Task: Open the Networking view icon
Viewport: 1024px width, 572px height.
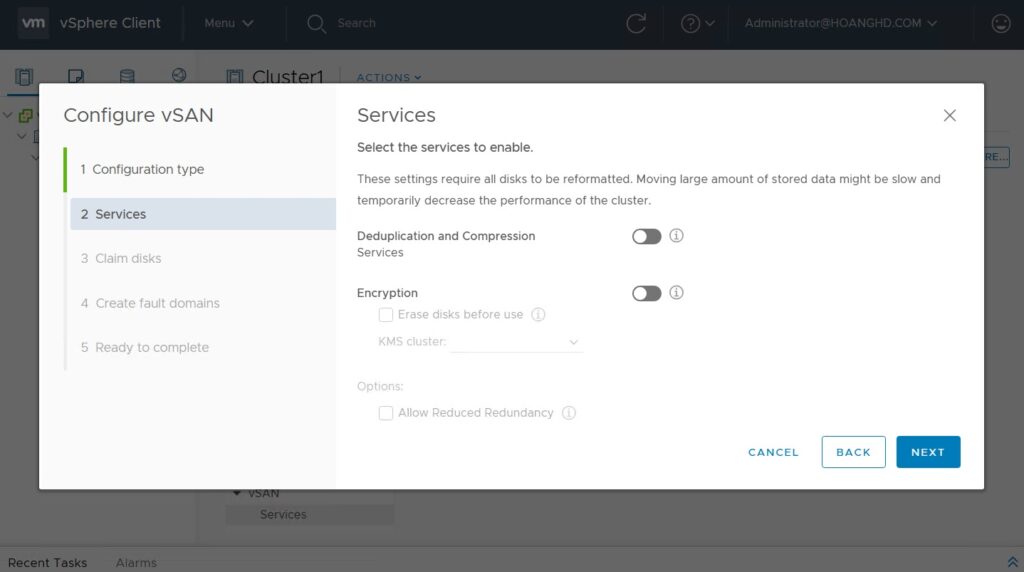Action: [179, 75]
